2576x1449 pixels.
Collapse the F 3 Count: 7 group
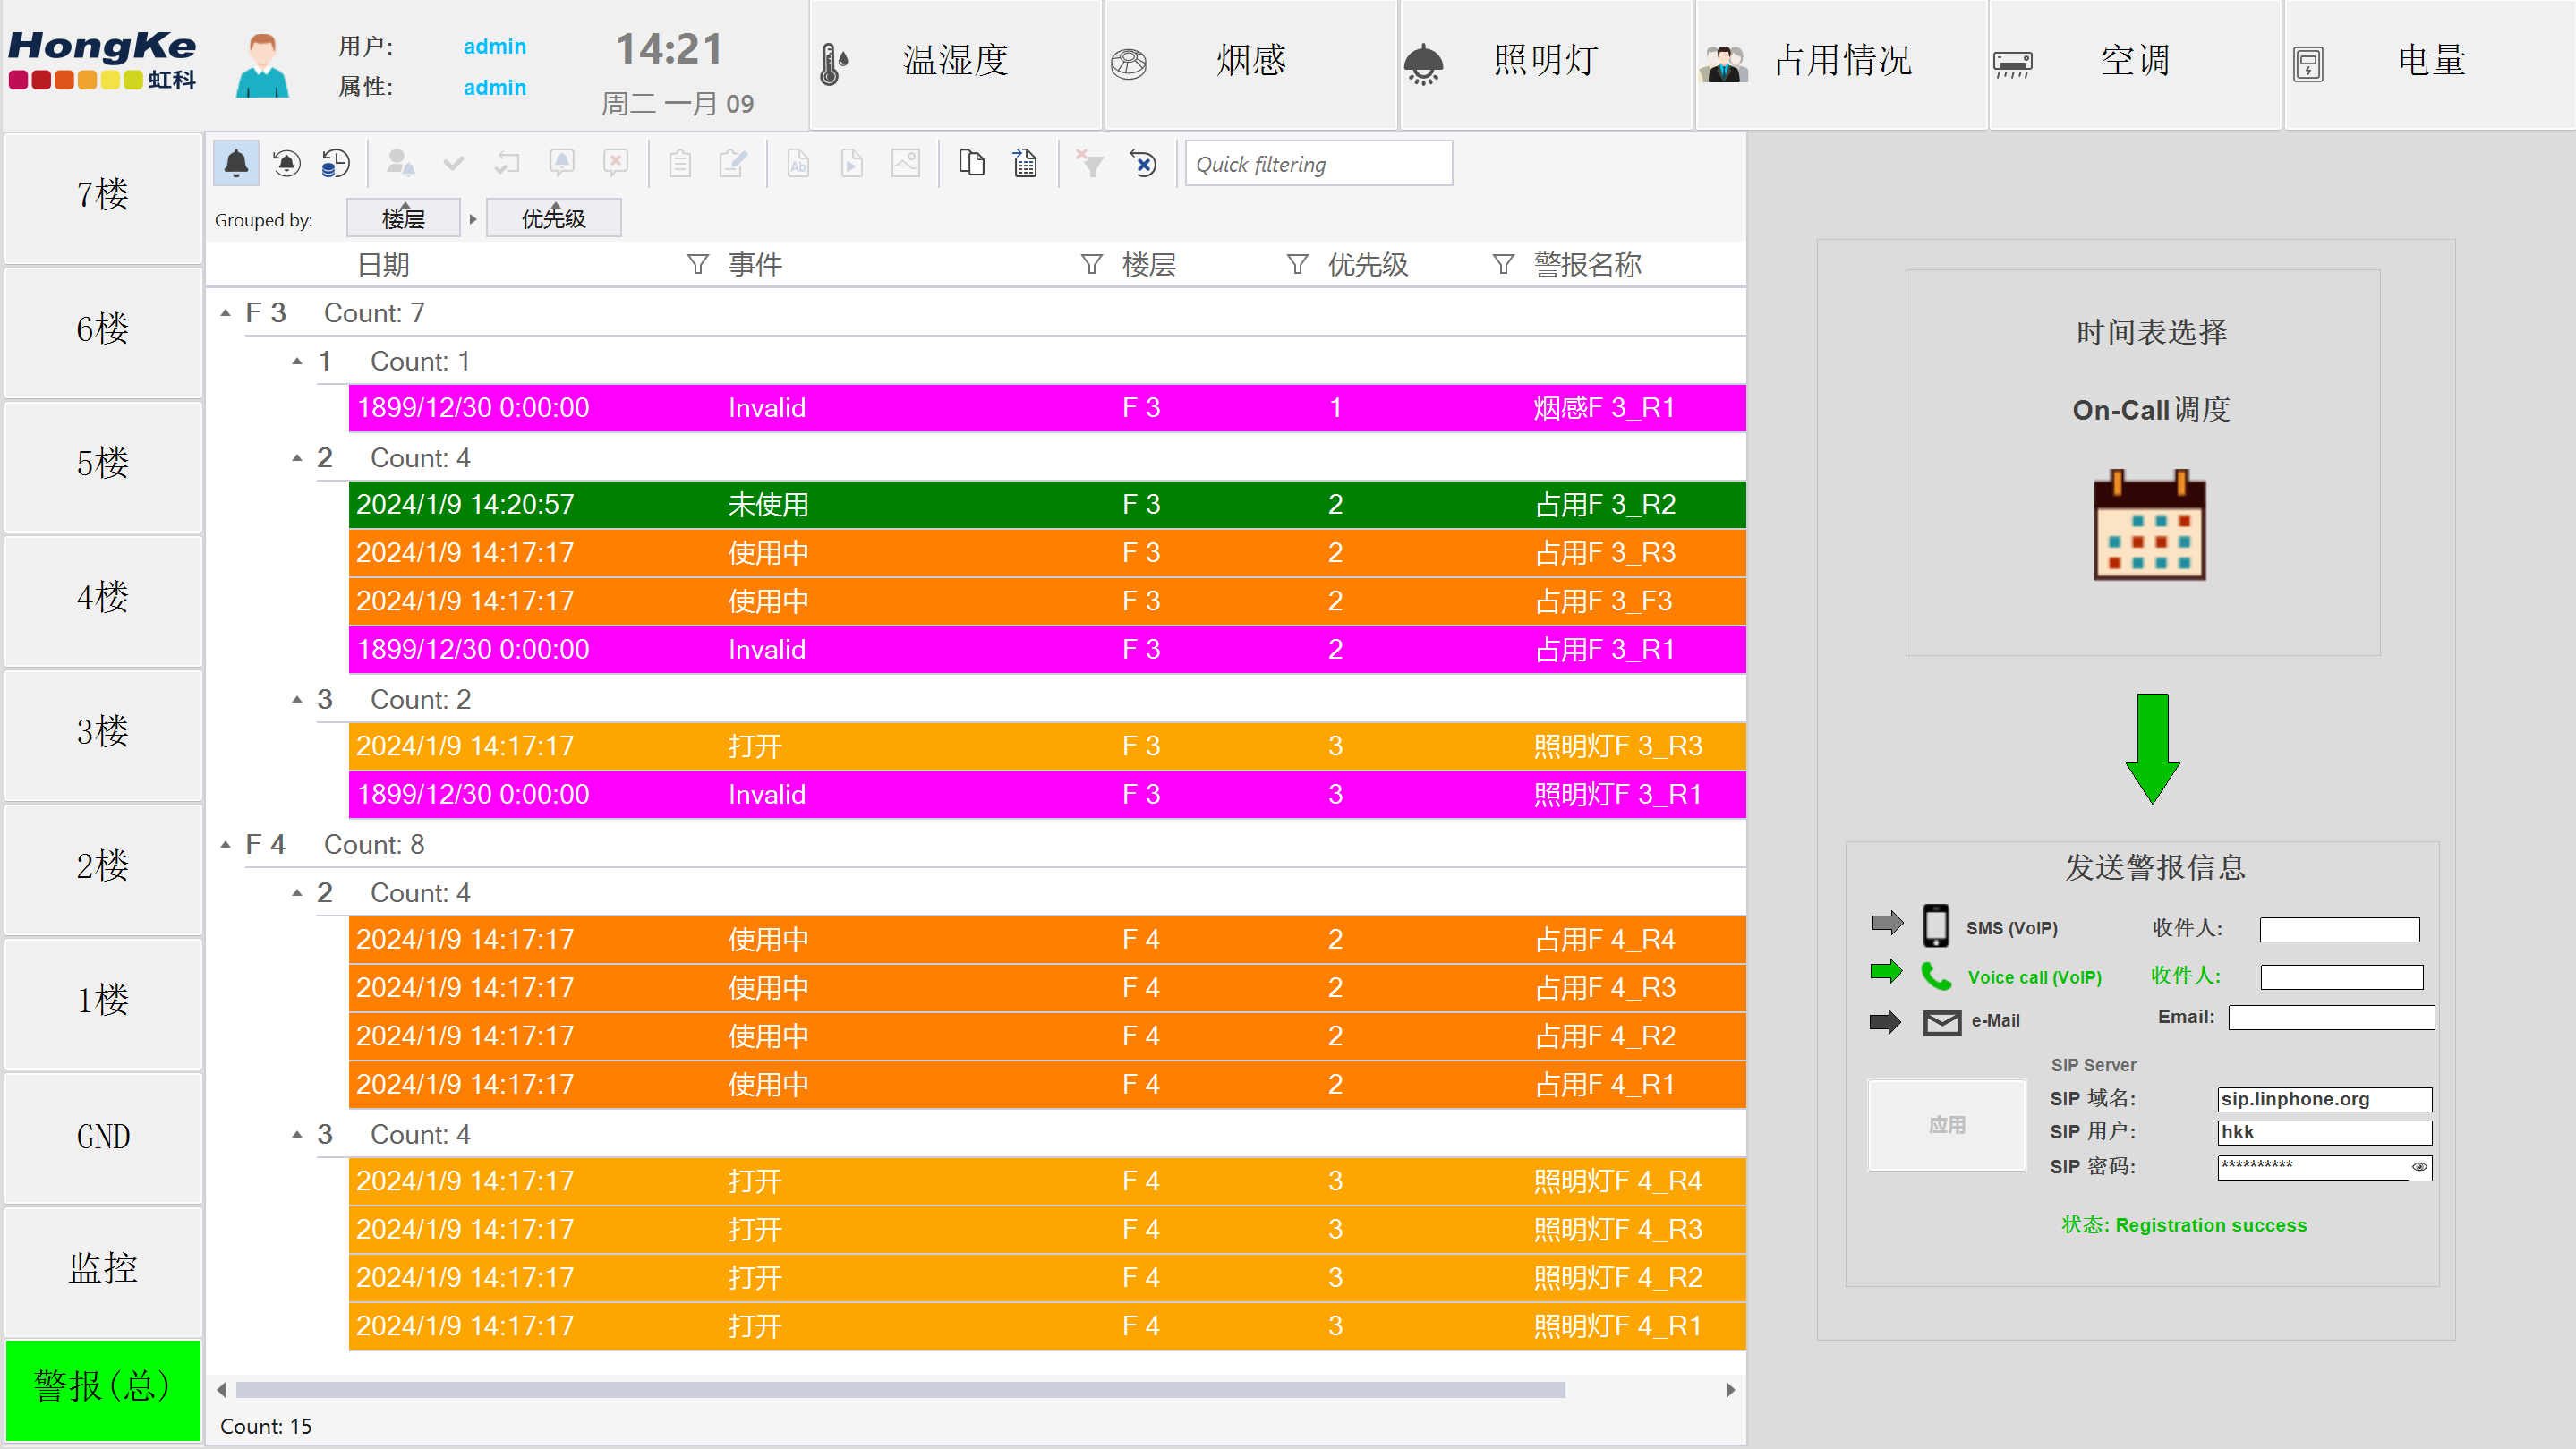click(x=226, y=313)
